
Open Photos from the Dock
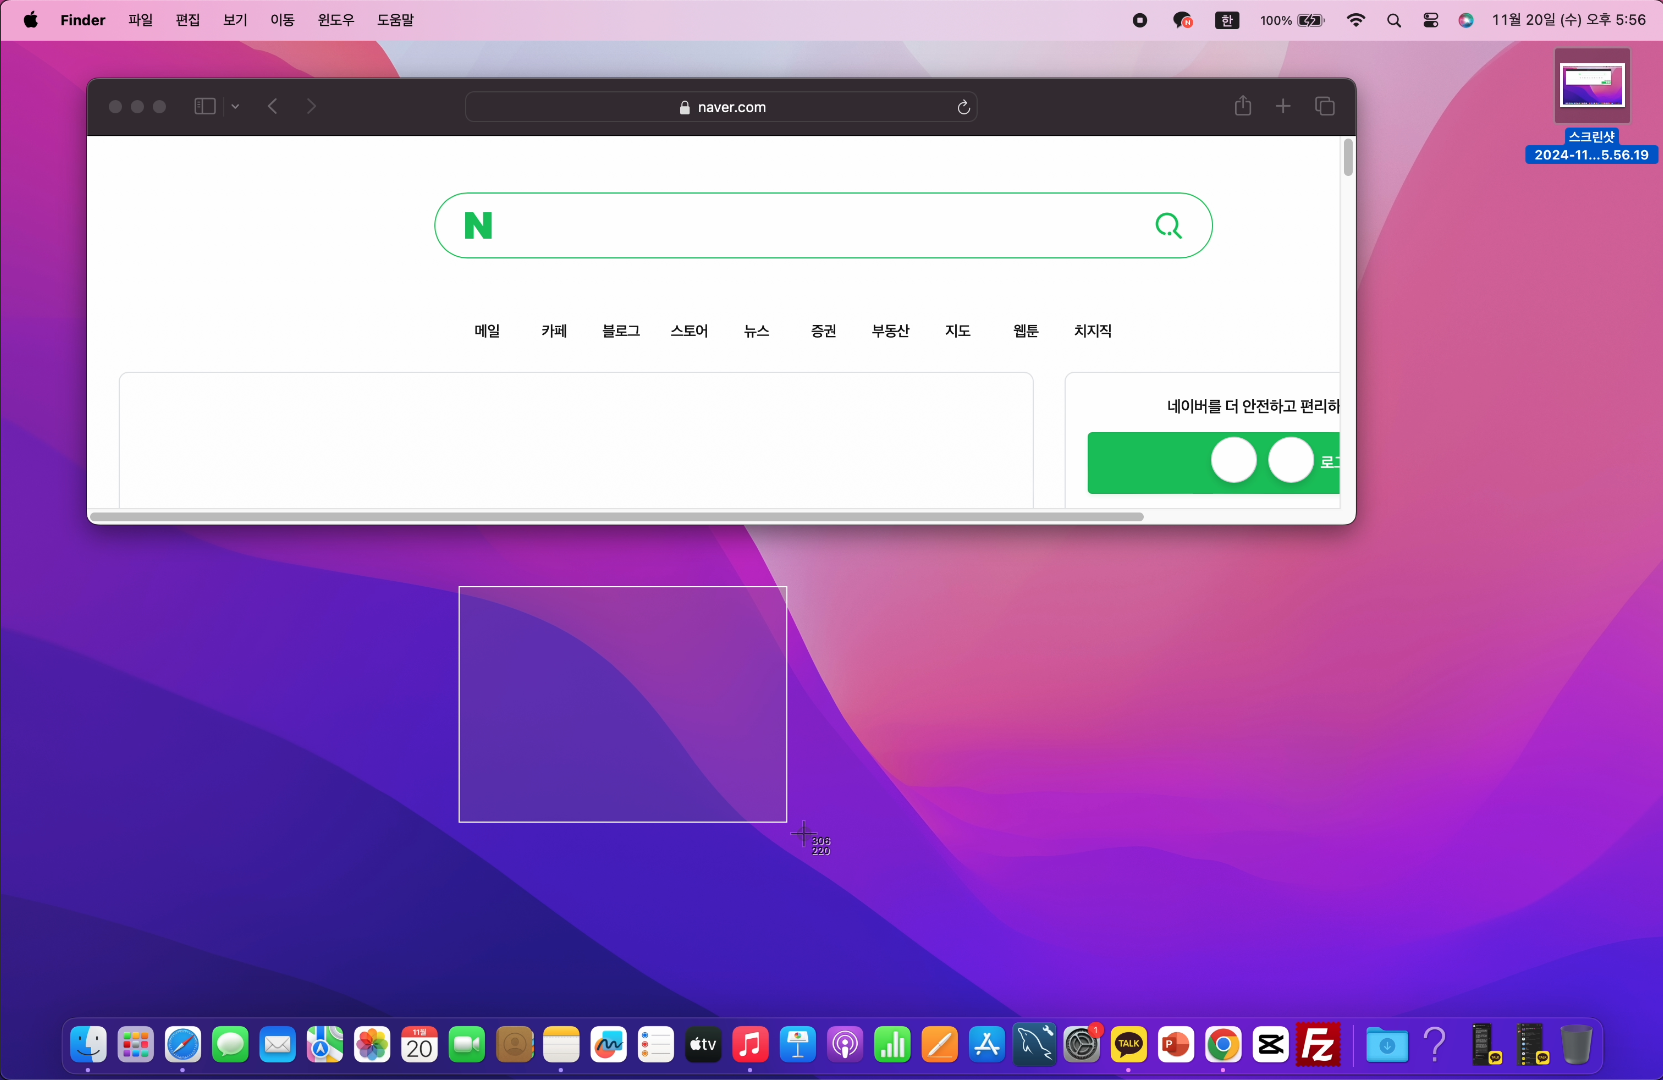(x=372, y=1045)
